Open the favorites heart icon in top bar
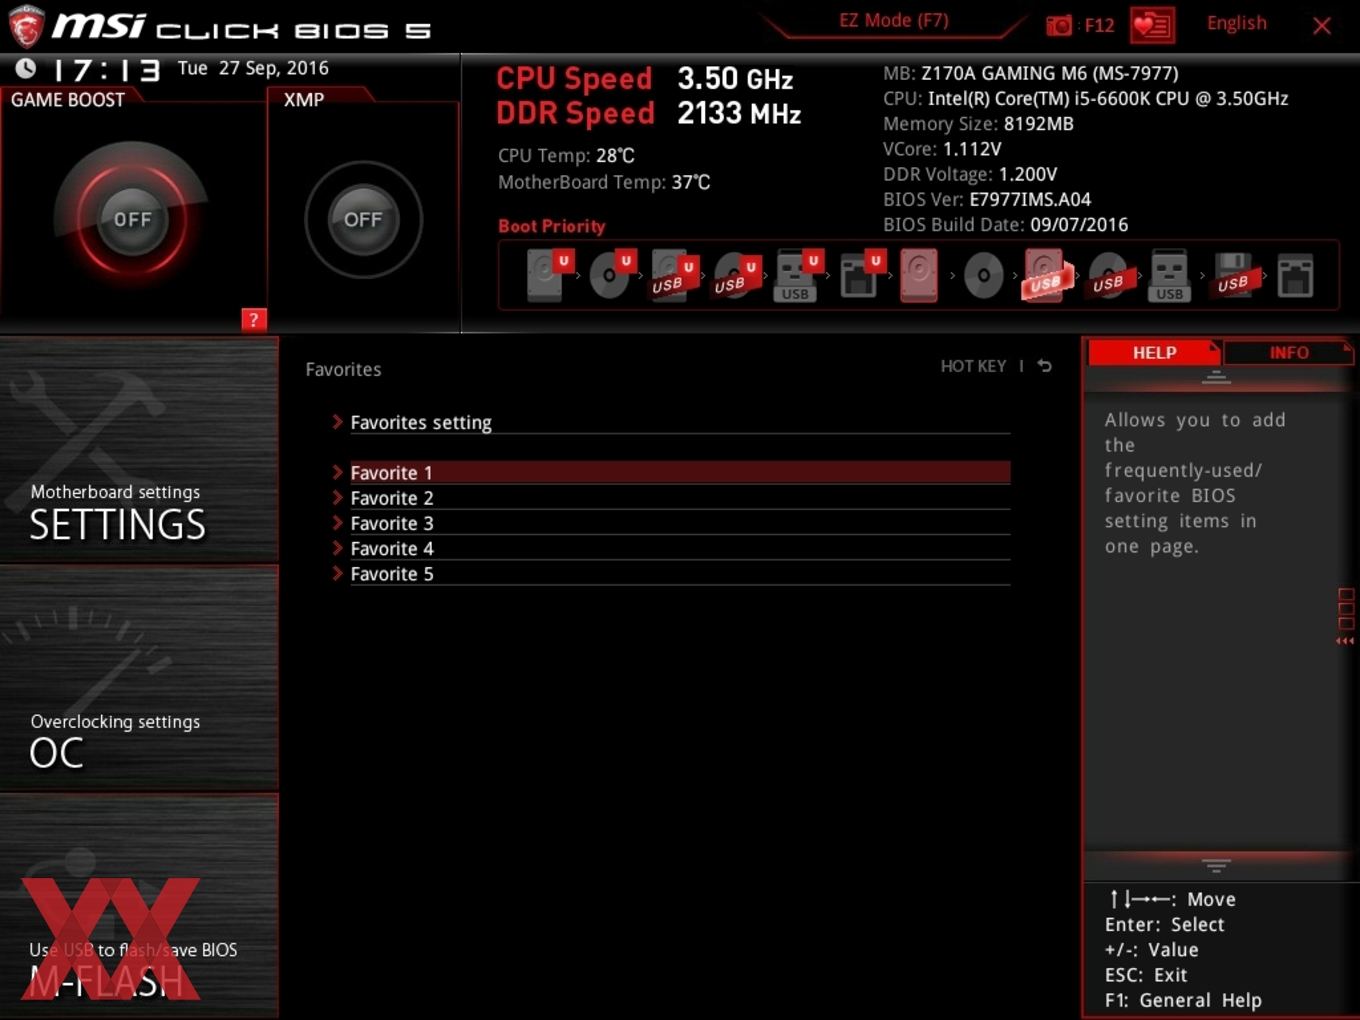1360x1020 pixels. tap(1152, 25)
